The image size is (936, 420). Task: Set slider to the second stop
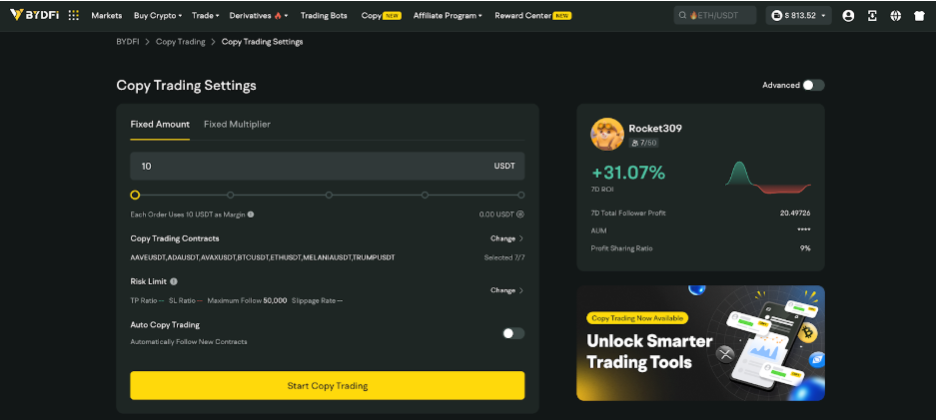230,195
